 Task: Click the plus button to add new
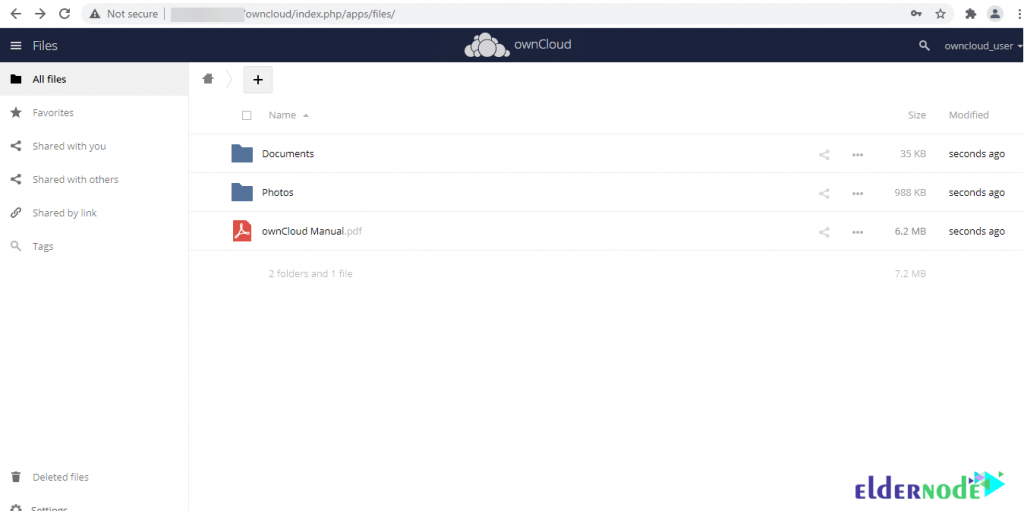pyautogui.click(x=258, y=80)
